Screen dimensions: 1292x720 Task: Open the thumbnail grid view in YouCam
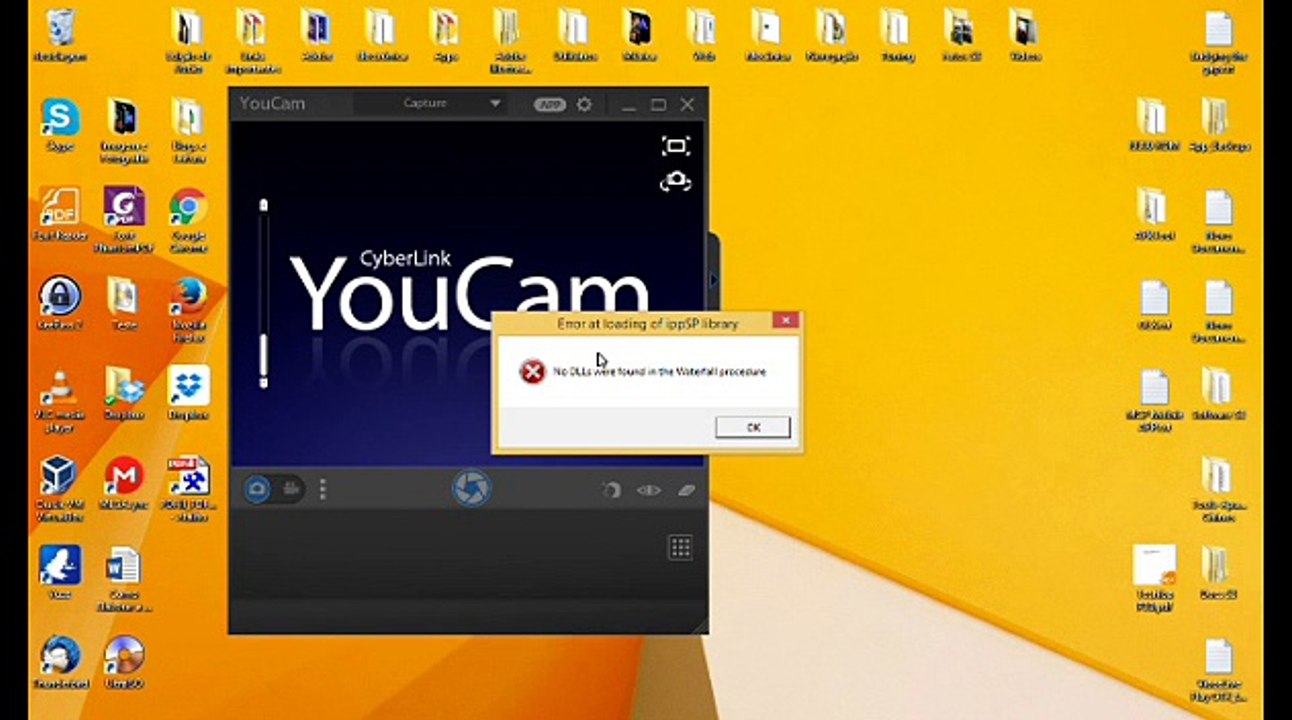coord(680,547)
